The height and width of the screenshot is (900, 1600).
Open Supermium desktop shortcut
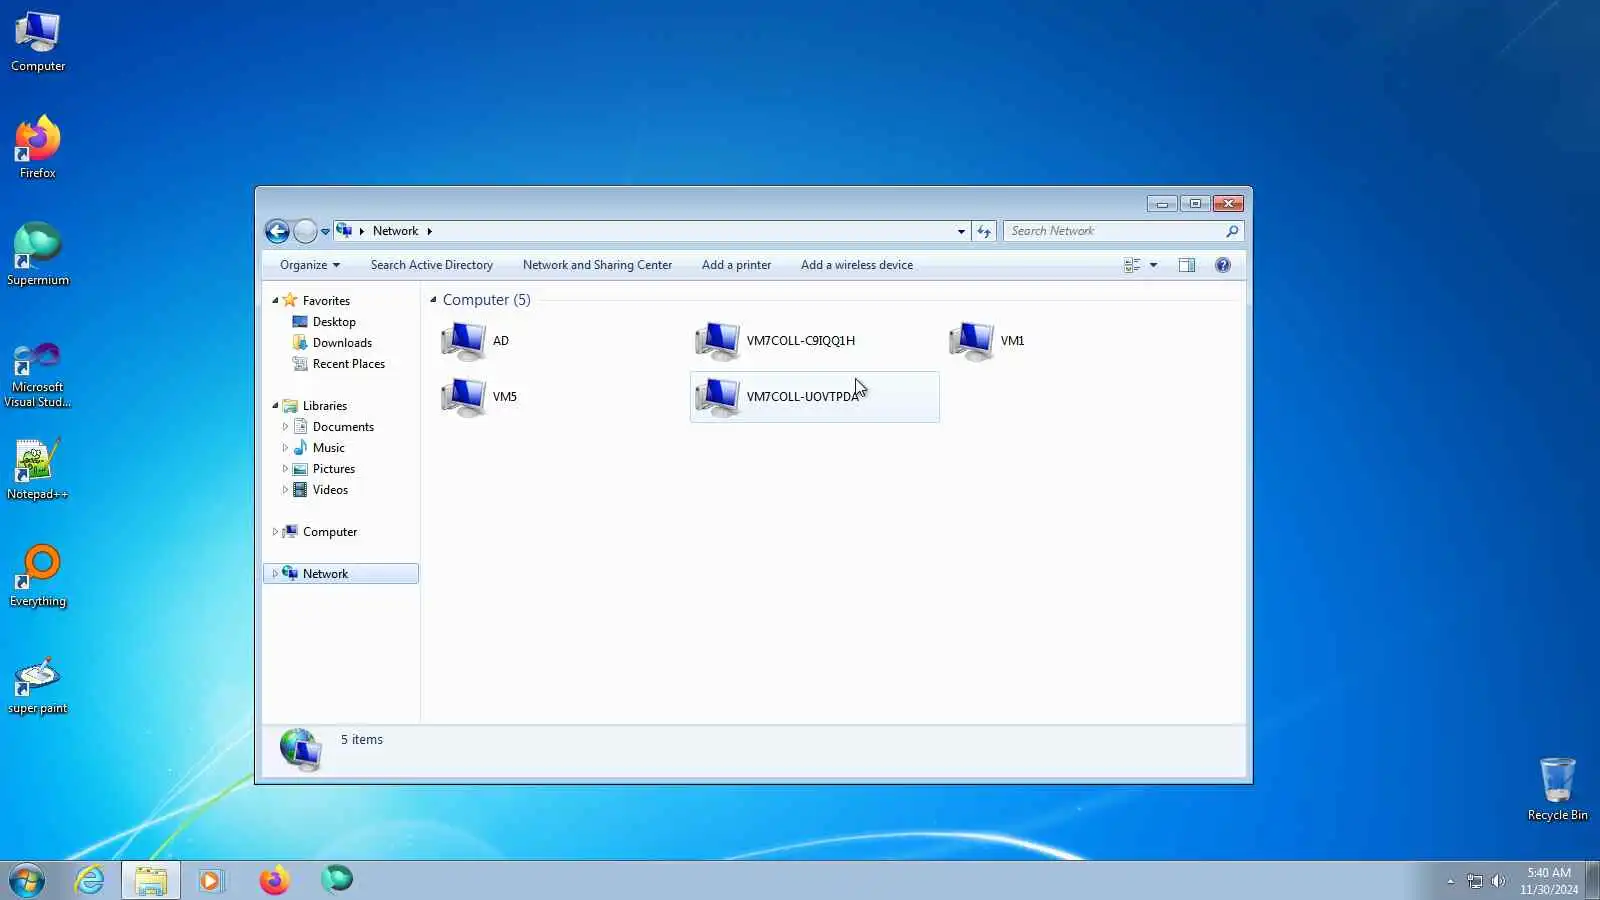(x=38, y=255)
